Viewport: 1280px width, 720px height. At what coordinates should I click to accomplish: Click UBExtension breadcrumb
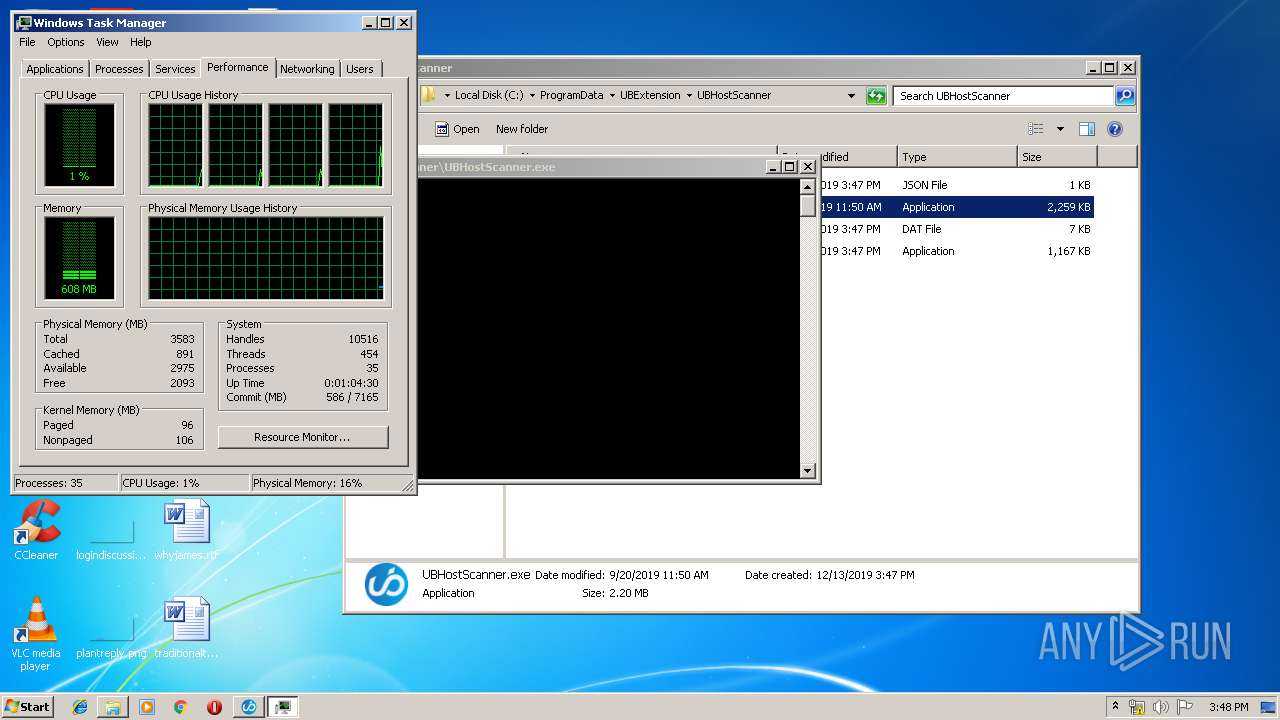(x=650, y=96)
